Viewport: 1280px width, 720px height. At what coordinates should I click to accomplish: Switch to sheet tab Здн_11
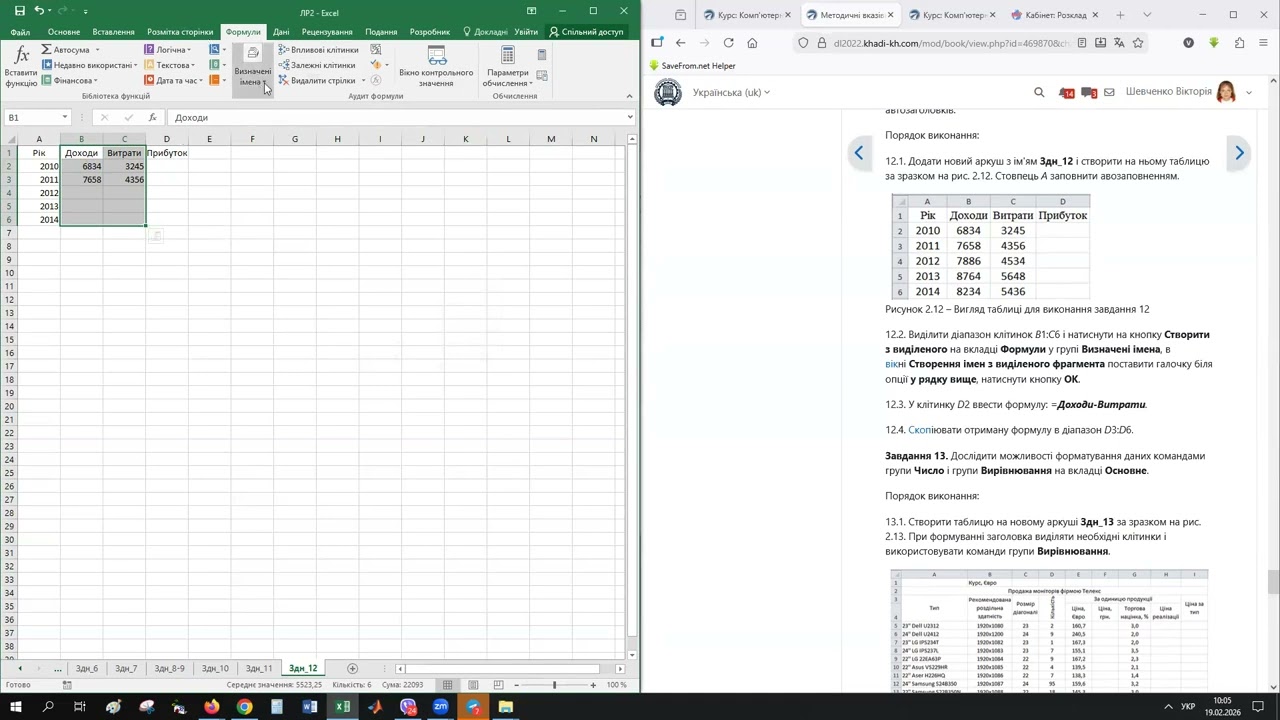(x=258, y=668)
